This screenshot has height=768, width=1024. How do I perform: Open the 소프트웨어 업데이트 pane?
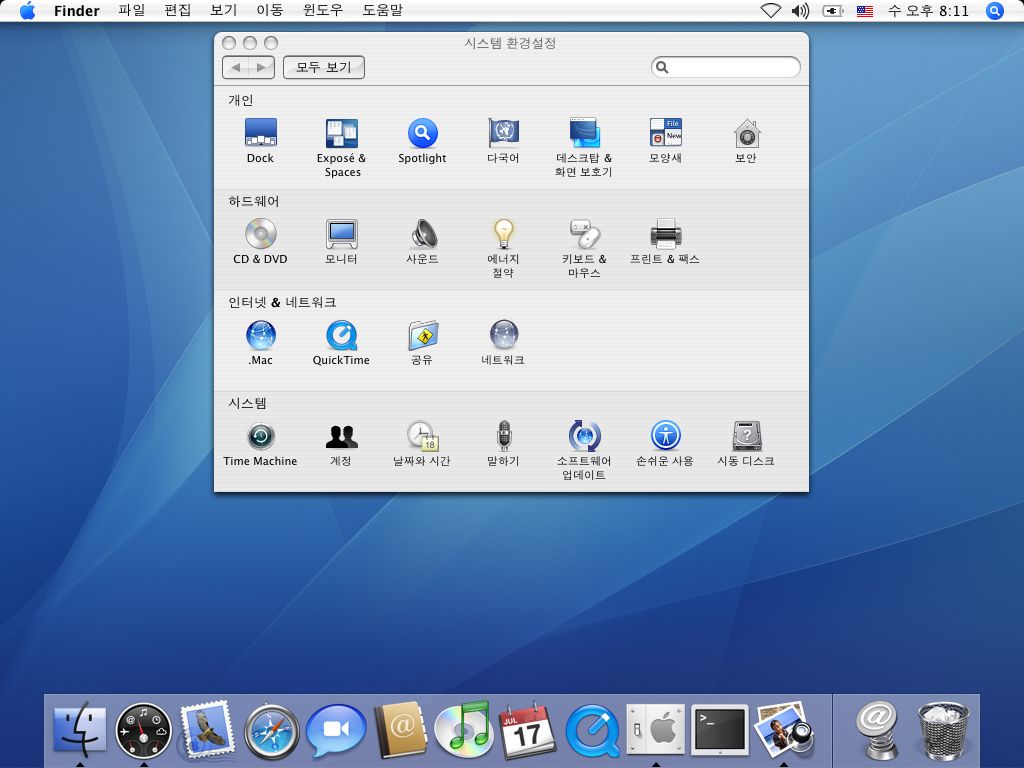(x=584, y=437)
